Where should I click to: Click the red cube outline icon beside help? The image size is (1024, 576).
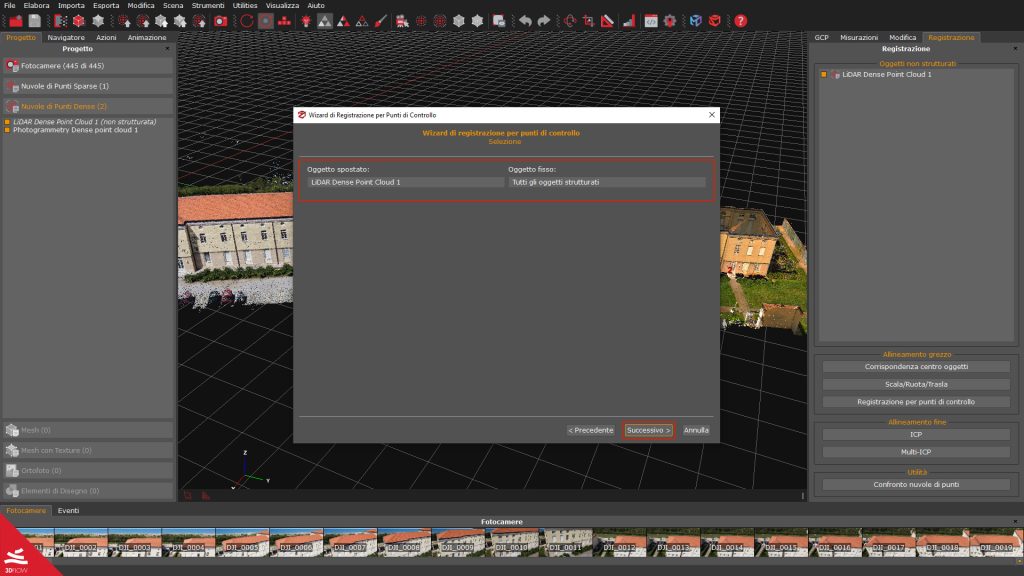714,21
